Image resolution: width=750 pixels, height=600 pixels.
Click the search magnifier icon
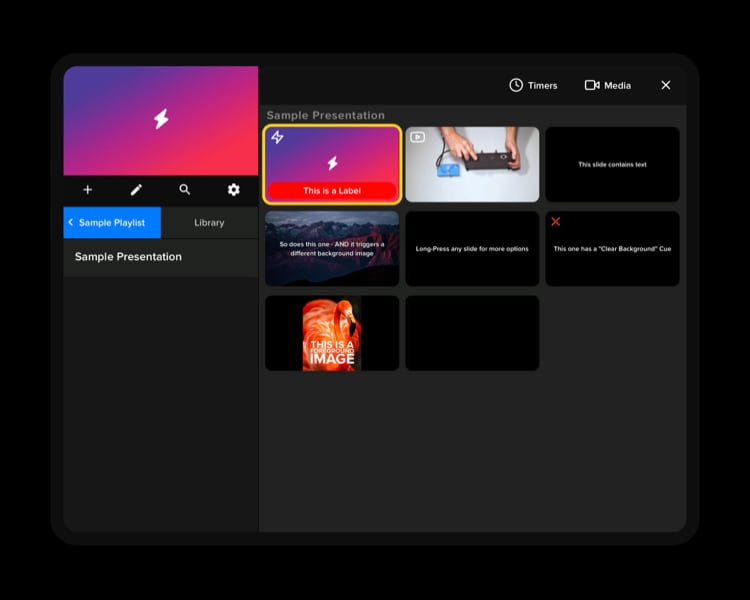point(185,190)
